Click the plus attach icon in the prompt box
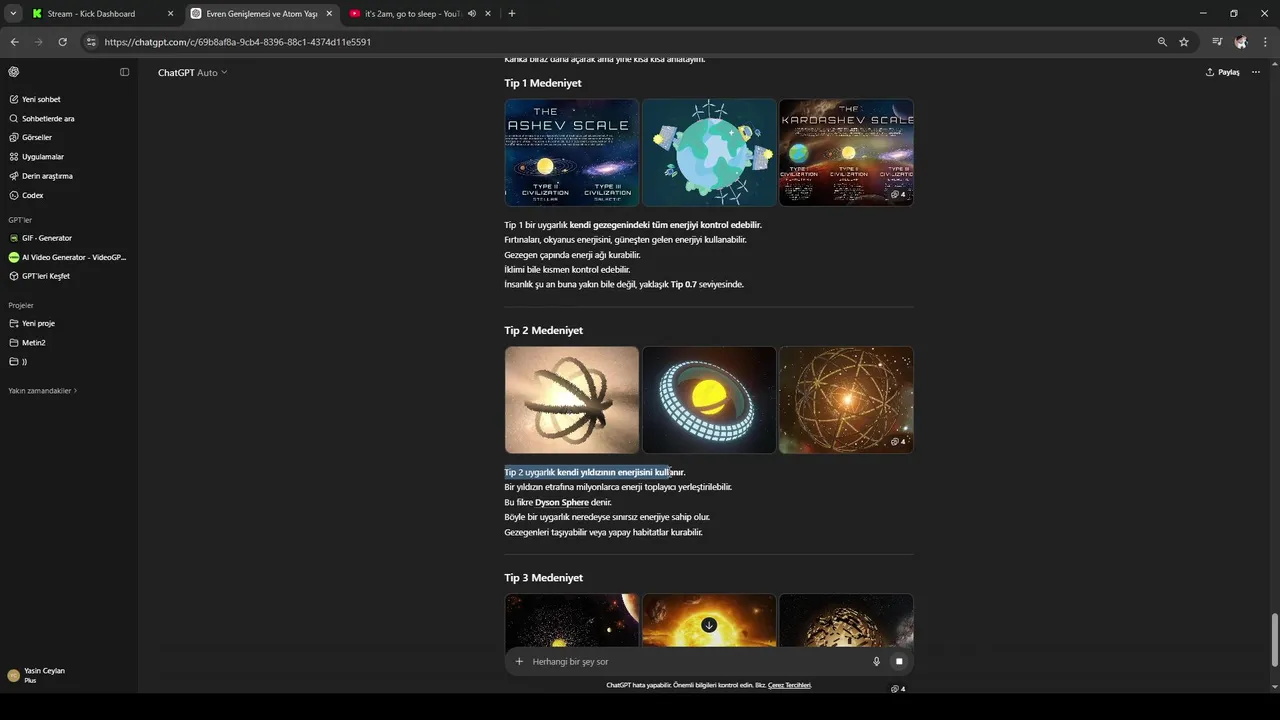This screenshot has width=1280, height=720. (519, 661)
